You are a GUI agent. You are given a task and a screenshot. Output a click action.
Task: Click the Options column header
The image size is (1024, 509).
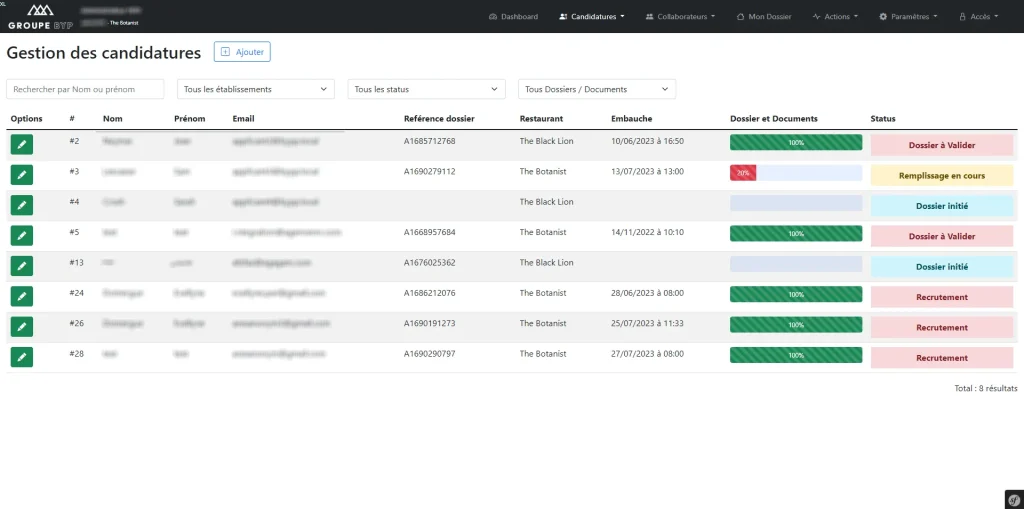click(27, 119)
